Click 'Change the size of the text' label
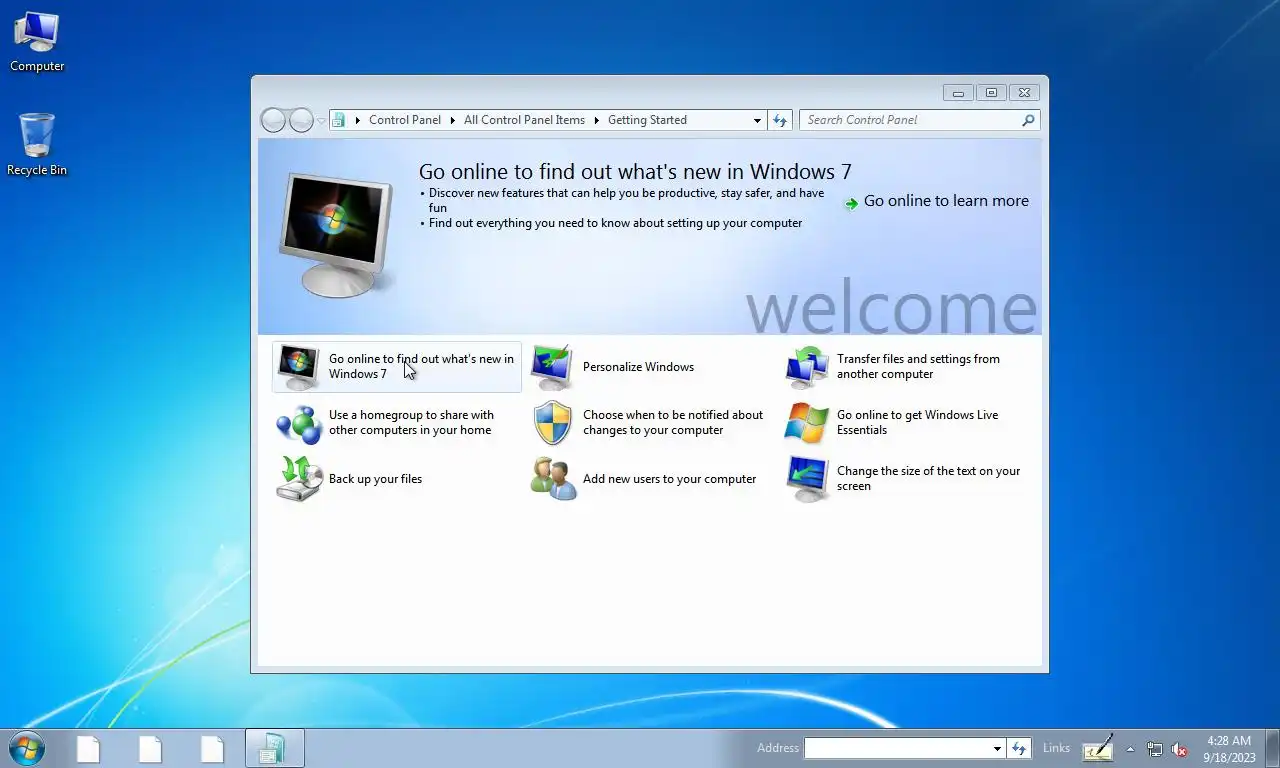Image resolution: width=1280 pixels, height=768 pixels. click(928, 478)
